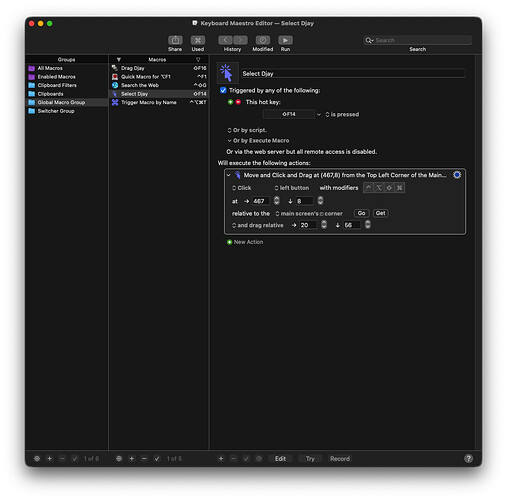Select the Global Macro Group
Viewport: 506px width, 500px height.
[x=67, y=102]
